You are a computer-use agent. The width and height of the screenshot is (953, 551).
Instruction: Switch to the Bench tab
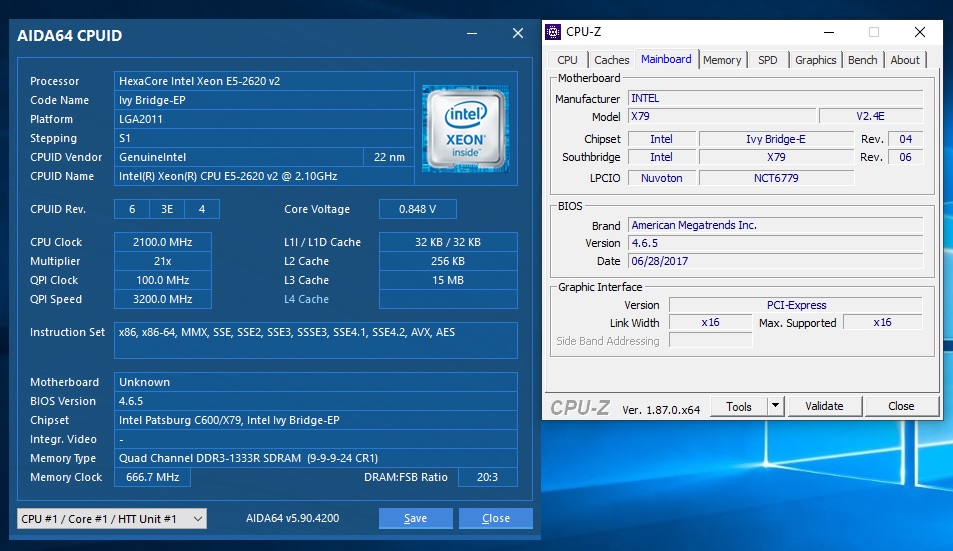tap(862, 60)
